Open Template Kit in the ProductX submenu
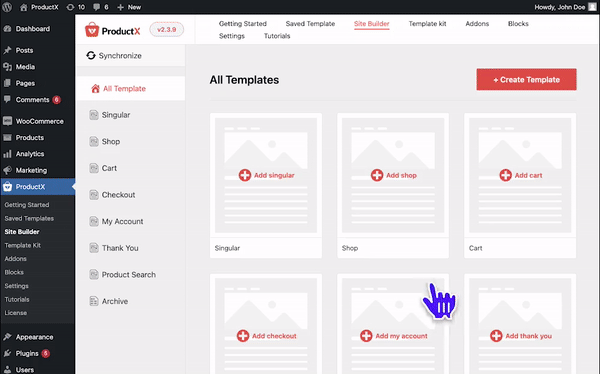Screen dimensions: 600x374 (x=23, y=245)
